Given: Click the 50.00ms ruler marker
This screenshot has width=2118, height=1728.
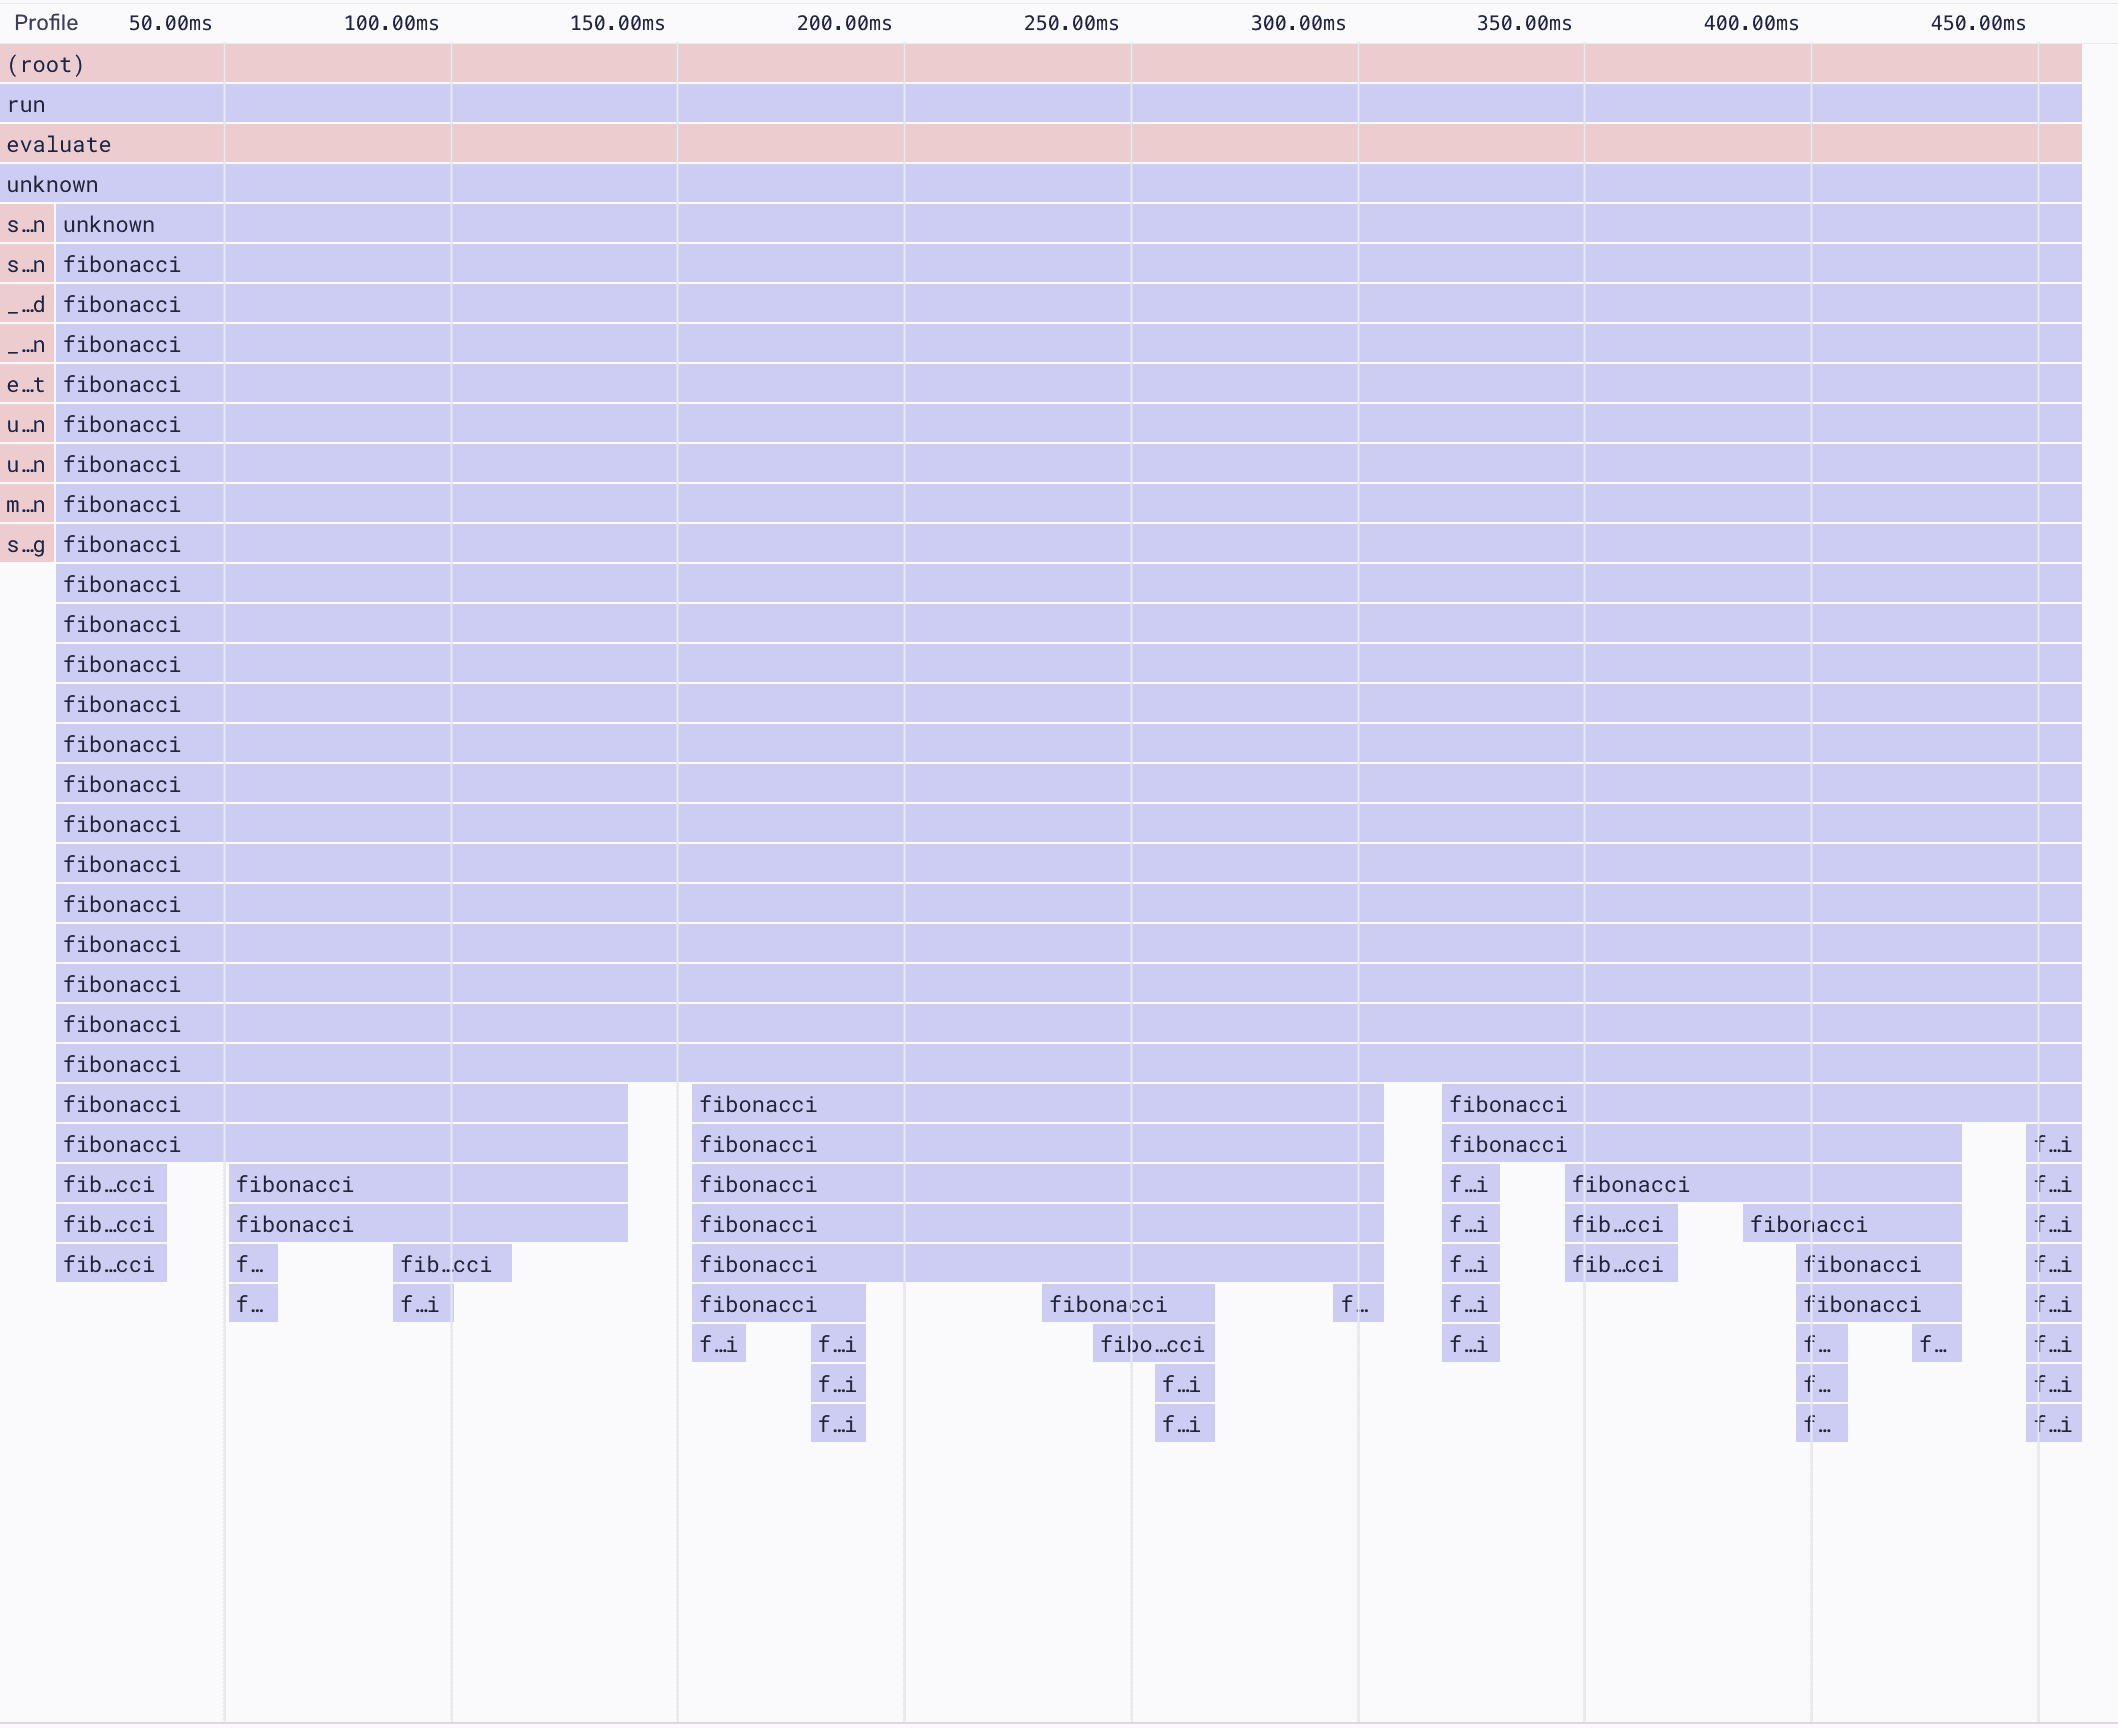Looking at the screenshot, I should pyautogui.click(x=169, y=23).
